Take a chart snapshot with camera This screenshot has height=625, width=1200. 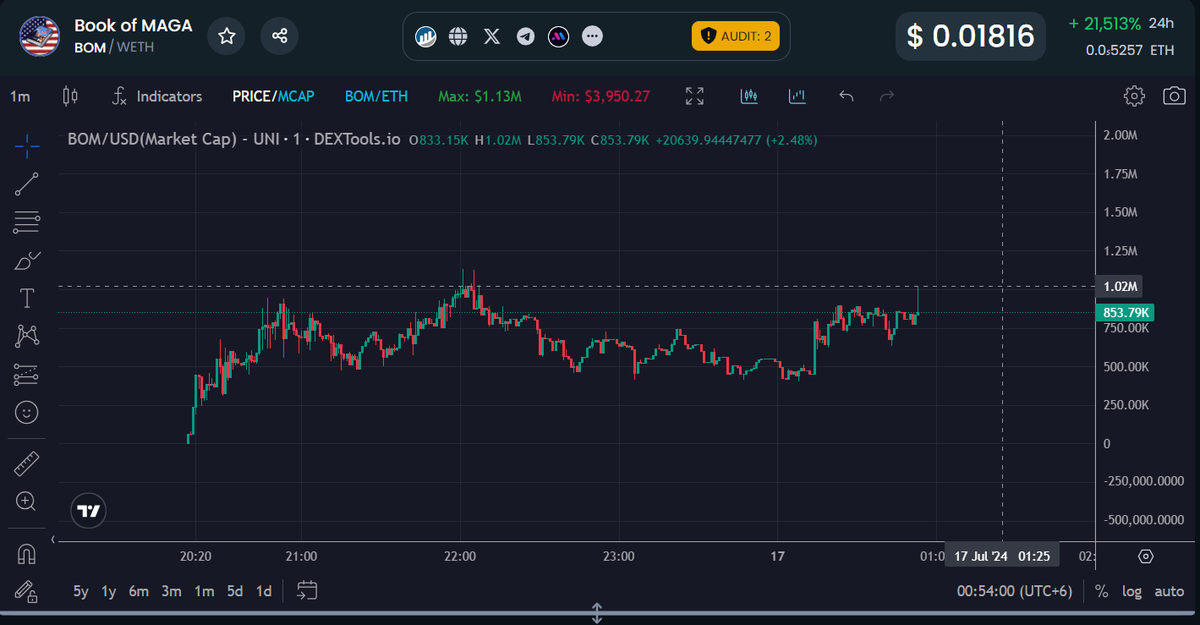[1174, 97]
